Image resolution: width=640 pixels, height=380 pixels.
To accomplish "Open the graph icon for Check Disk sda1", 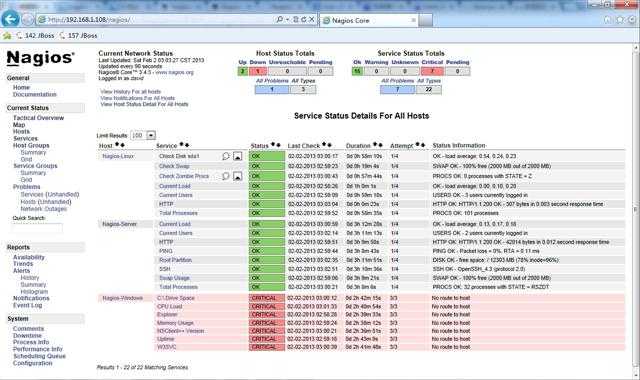I will tap(238, 156).
